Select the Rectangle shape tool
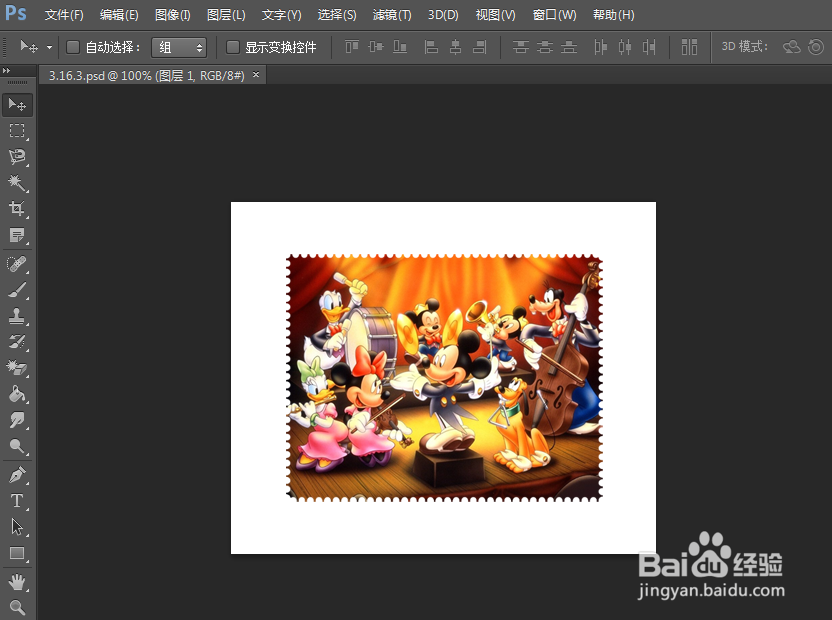Screen dimensions: 832x620 [x=18, y=553]
